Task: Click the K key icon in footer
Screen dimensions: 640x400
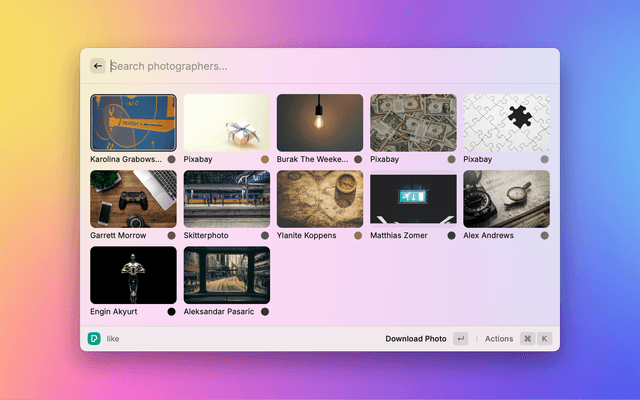Action: (x=545, y=339)
